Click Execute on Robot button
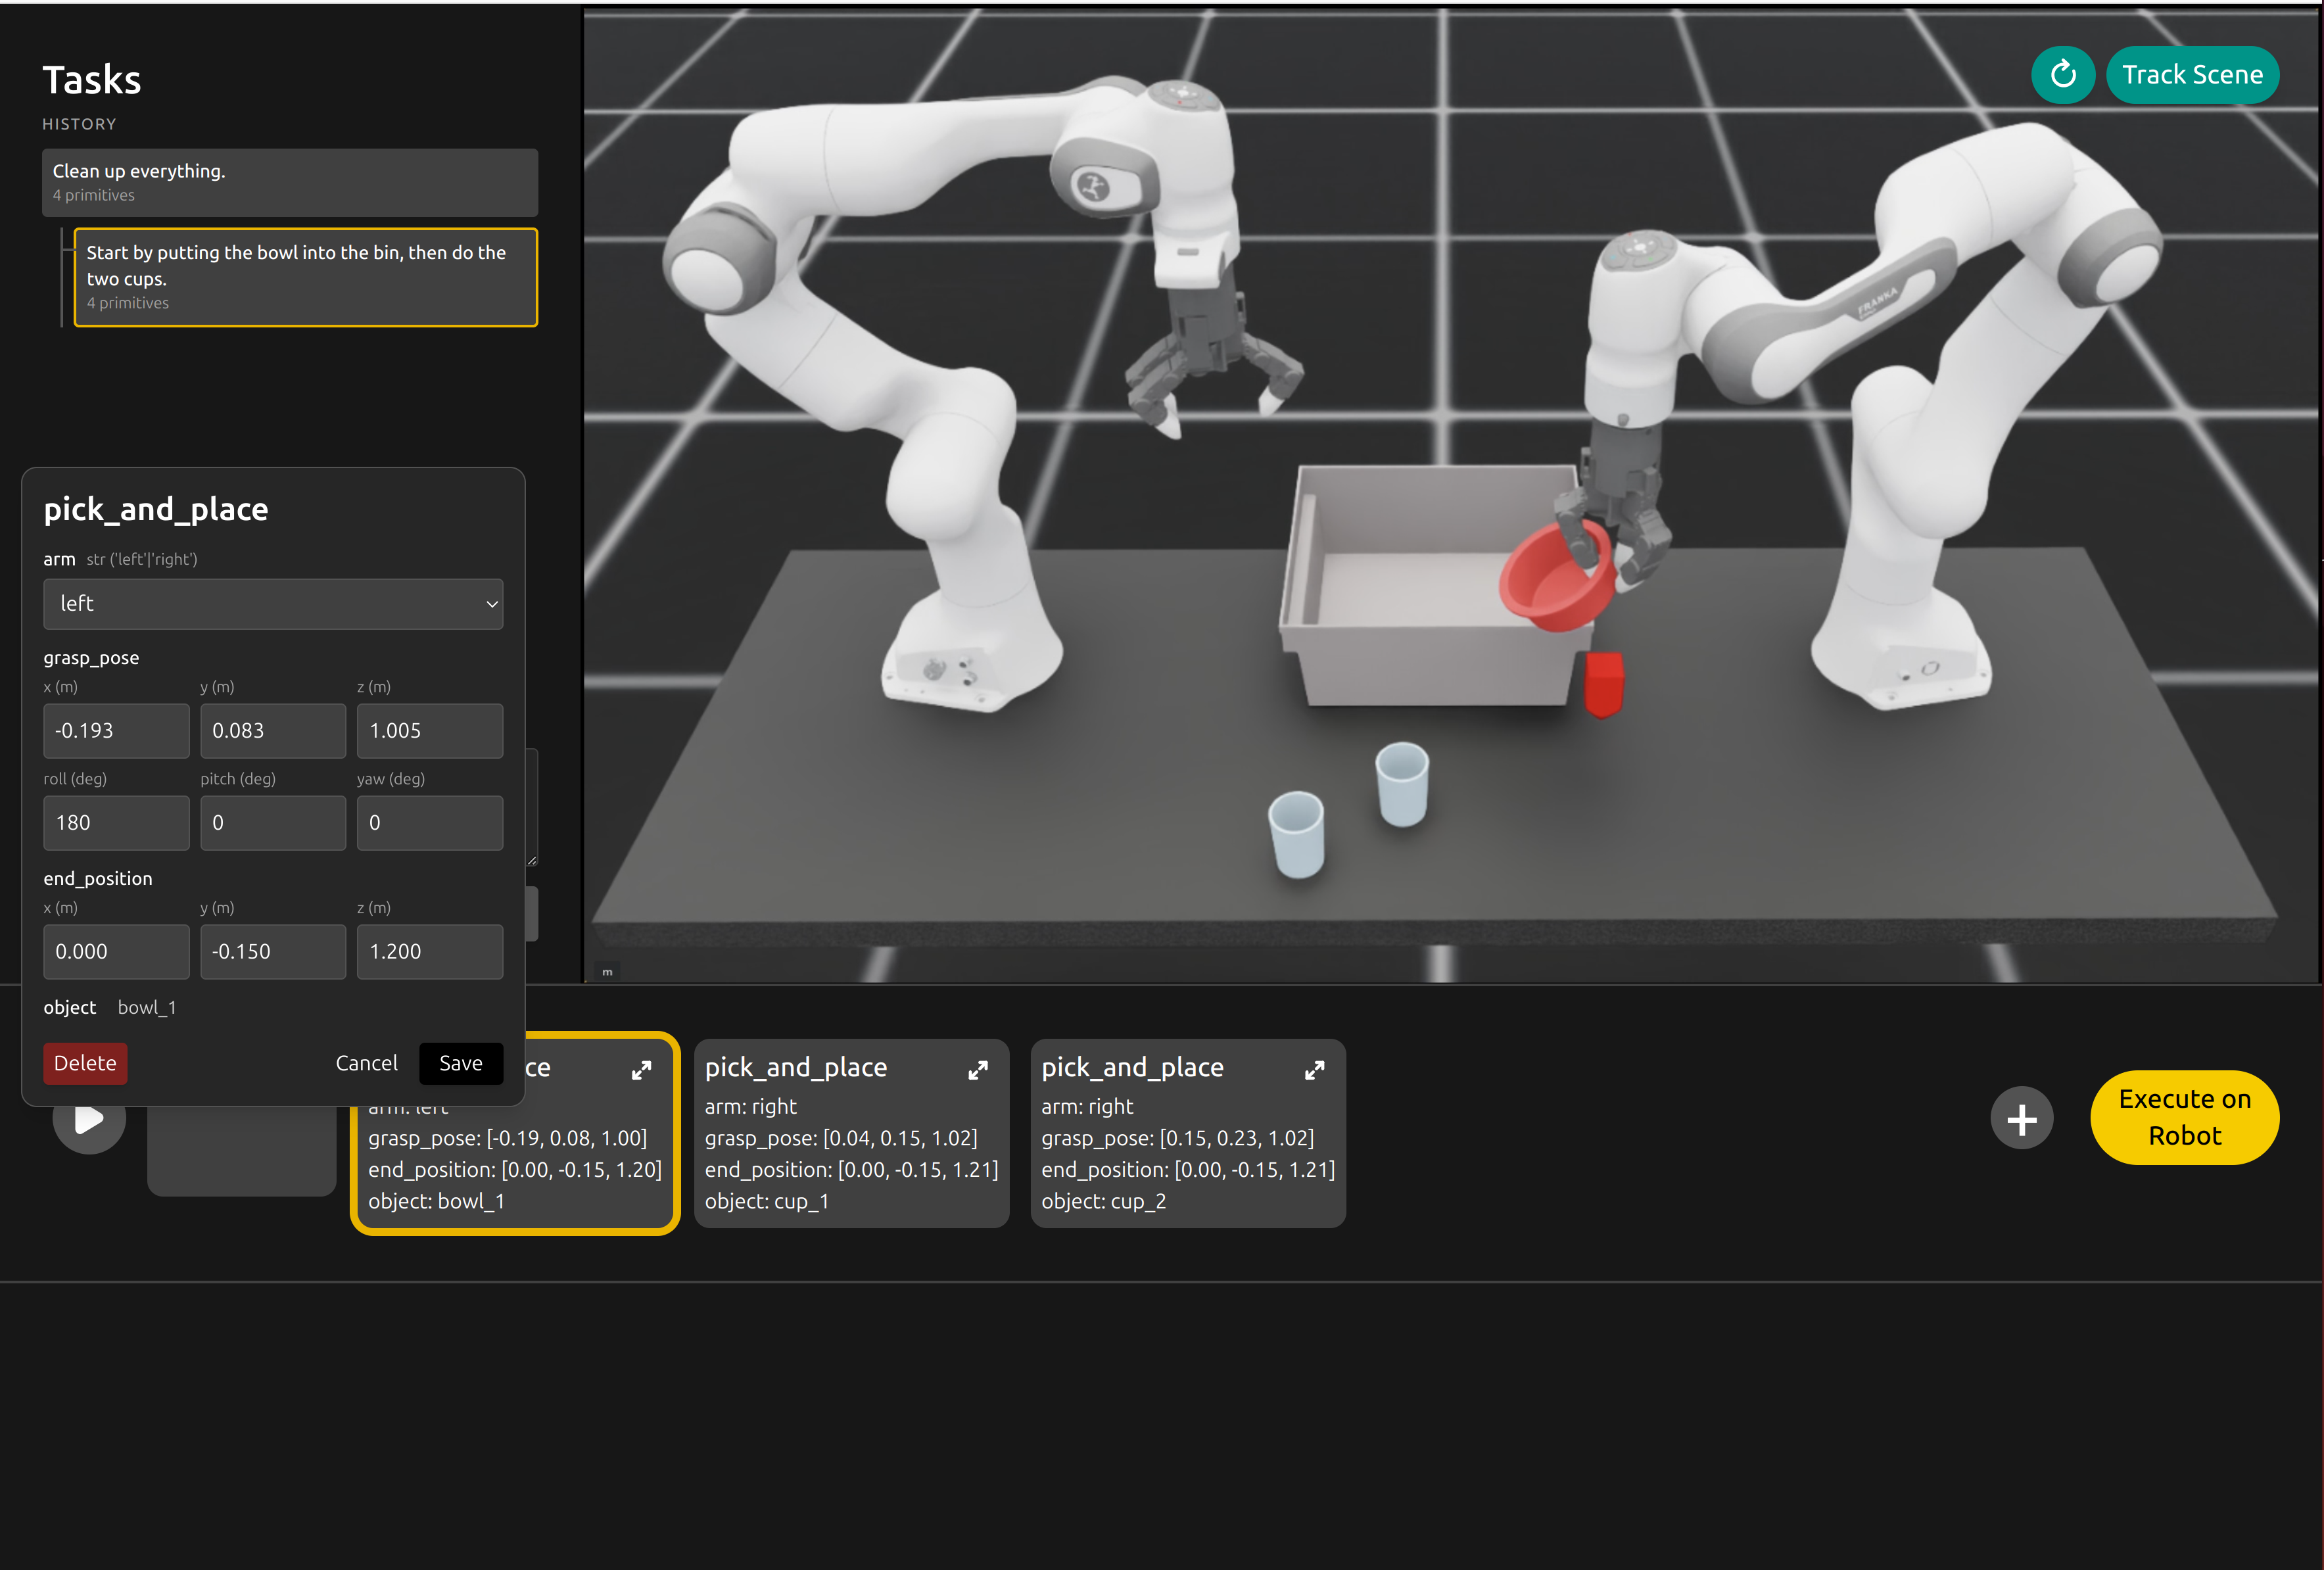 [2184, 1117]
